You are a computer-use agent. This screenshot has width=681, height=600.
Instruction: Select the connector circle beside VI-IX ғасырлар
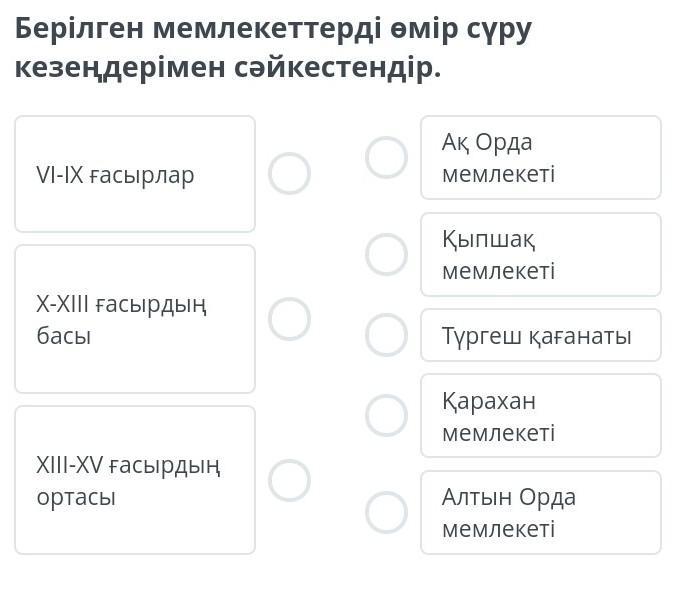pyautogui.click(x=289, y=173)
